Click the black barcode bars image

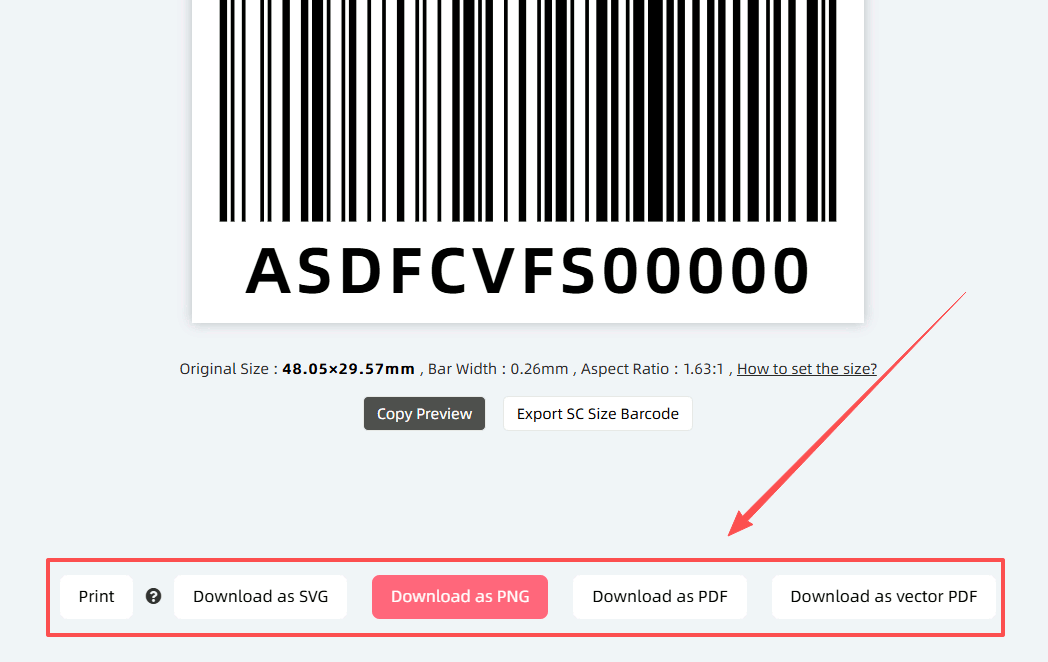(528, 111)
